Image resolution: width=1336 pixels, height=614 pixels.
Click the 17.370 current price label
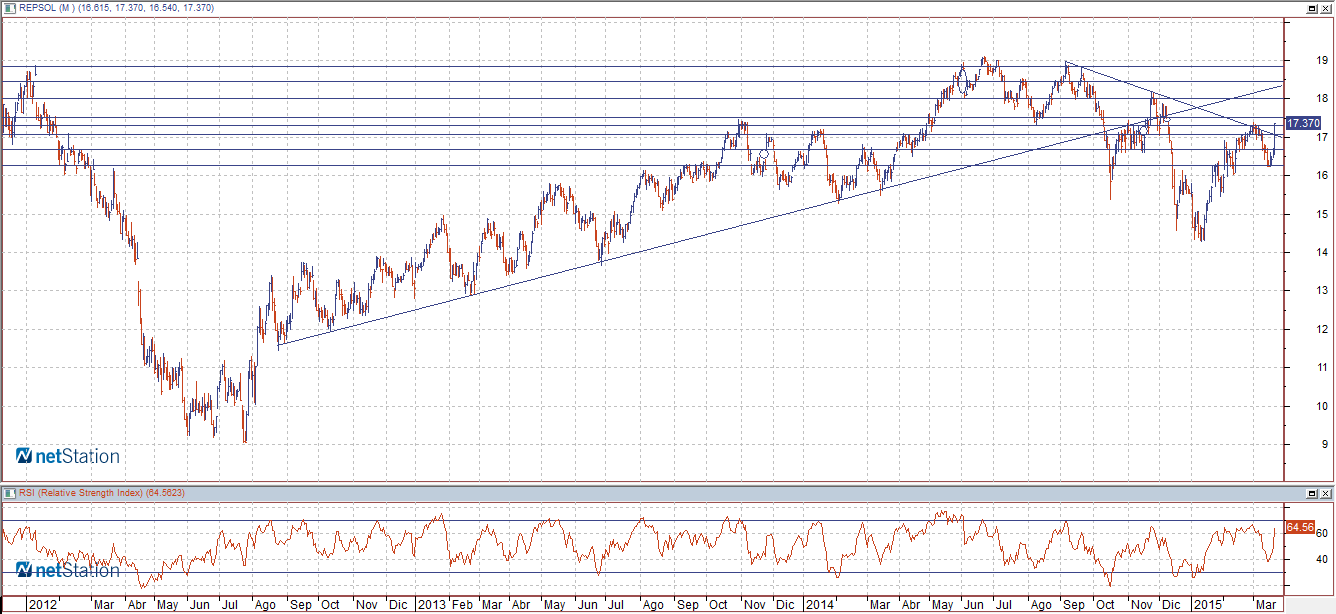1302,123
